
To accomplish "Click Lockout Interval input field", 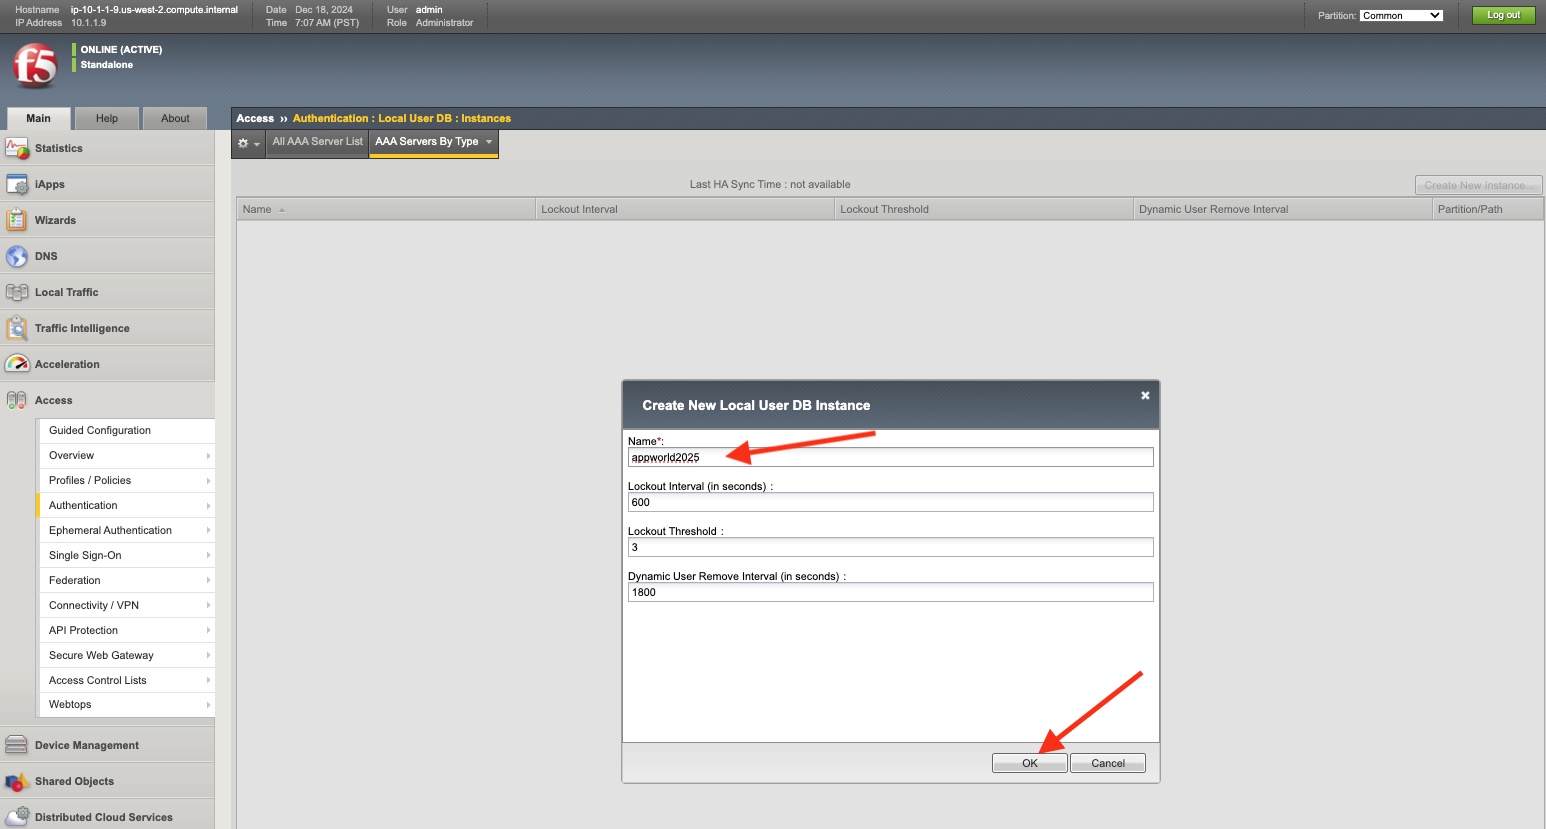I will pos(890,502).
